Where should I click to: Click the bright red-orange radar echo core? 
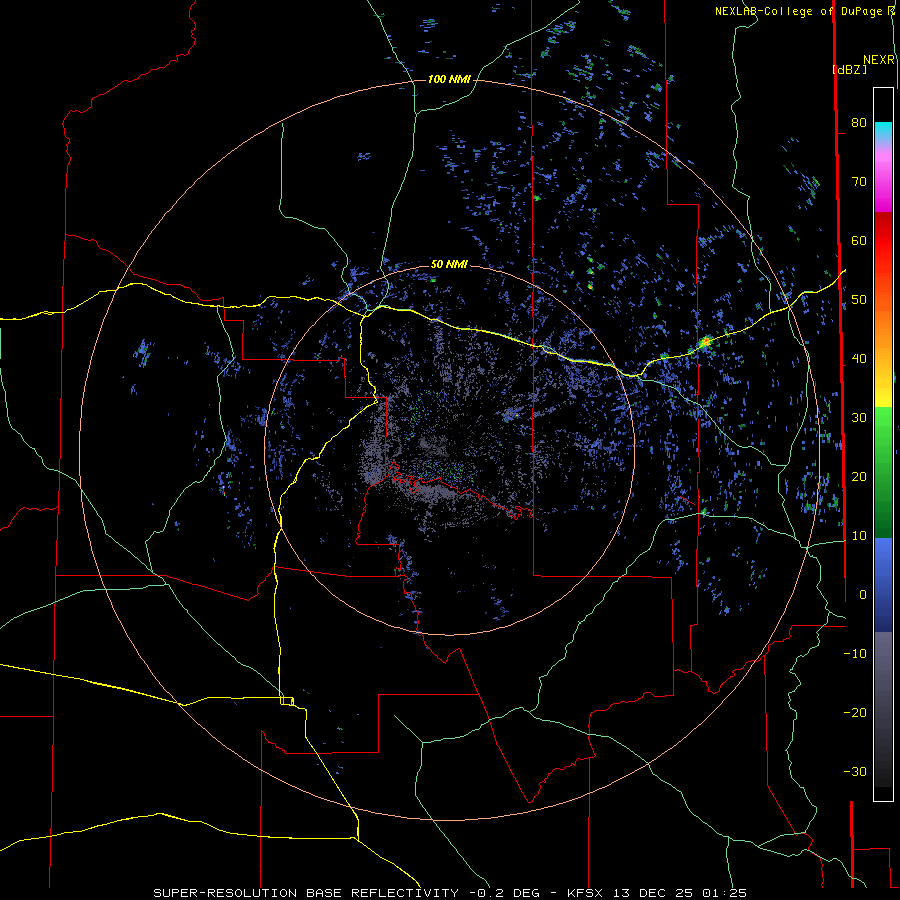coord(705,343)
